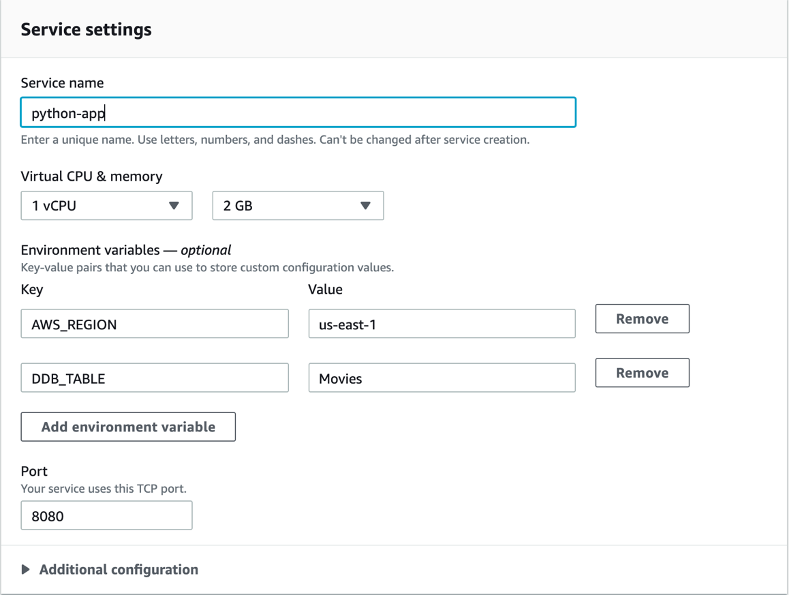Click the Service settings heading
The height and width of the screenshot is (595, 789).
pyautogui.click(x=86, y=29)
